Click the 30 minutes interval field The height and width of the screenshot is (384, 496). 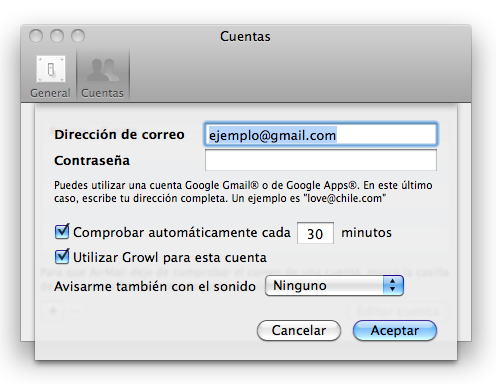tap(315, 233)
